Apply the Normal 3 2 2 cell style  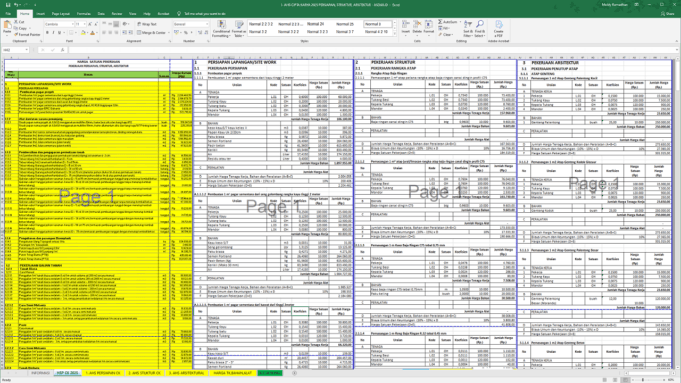[288, 32]
